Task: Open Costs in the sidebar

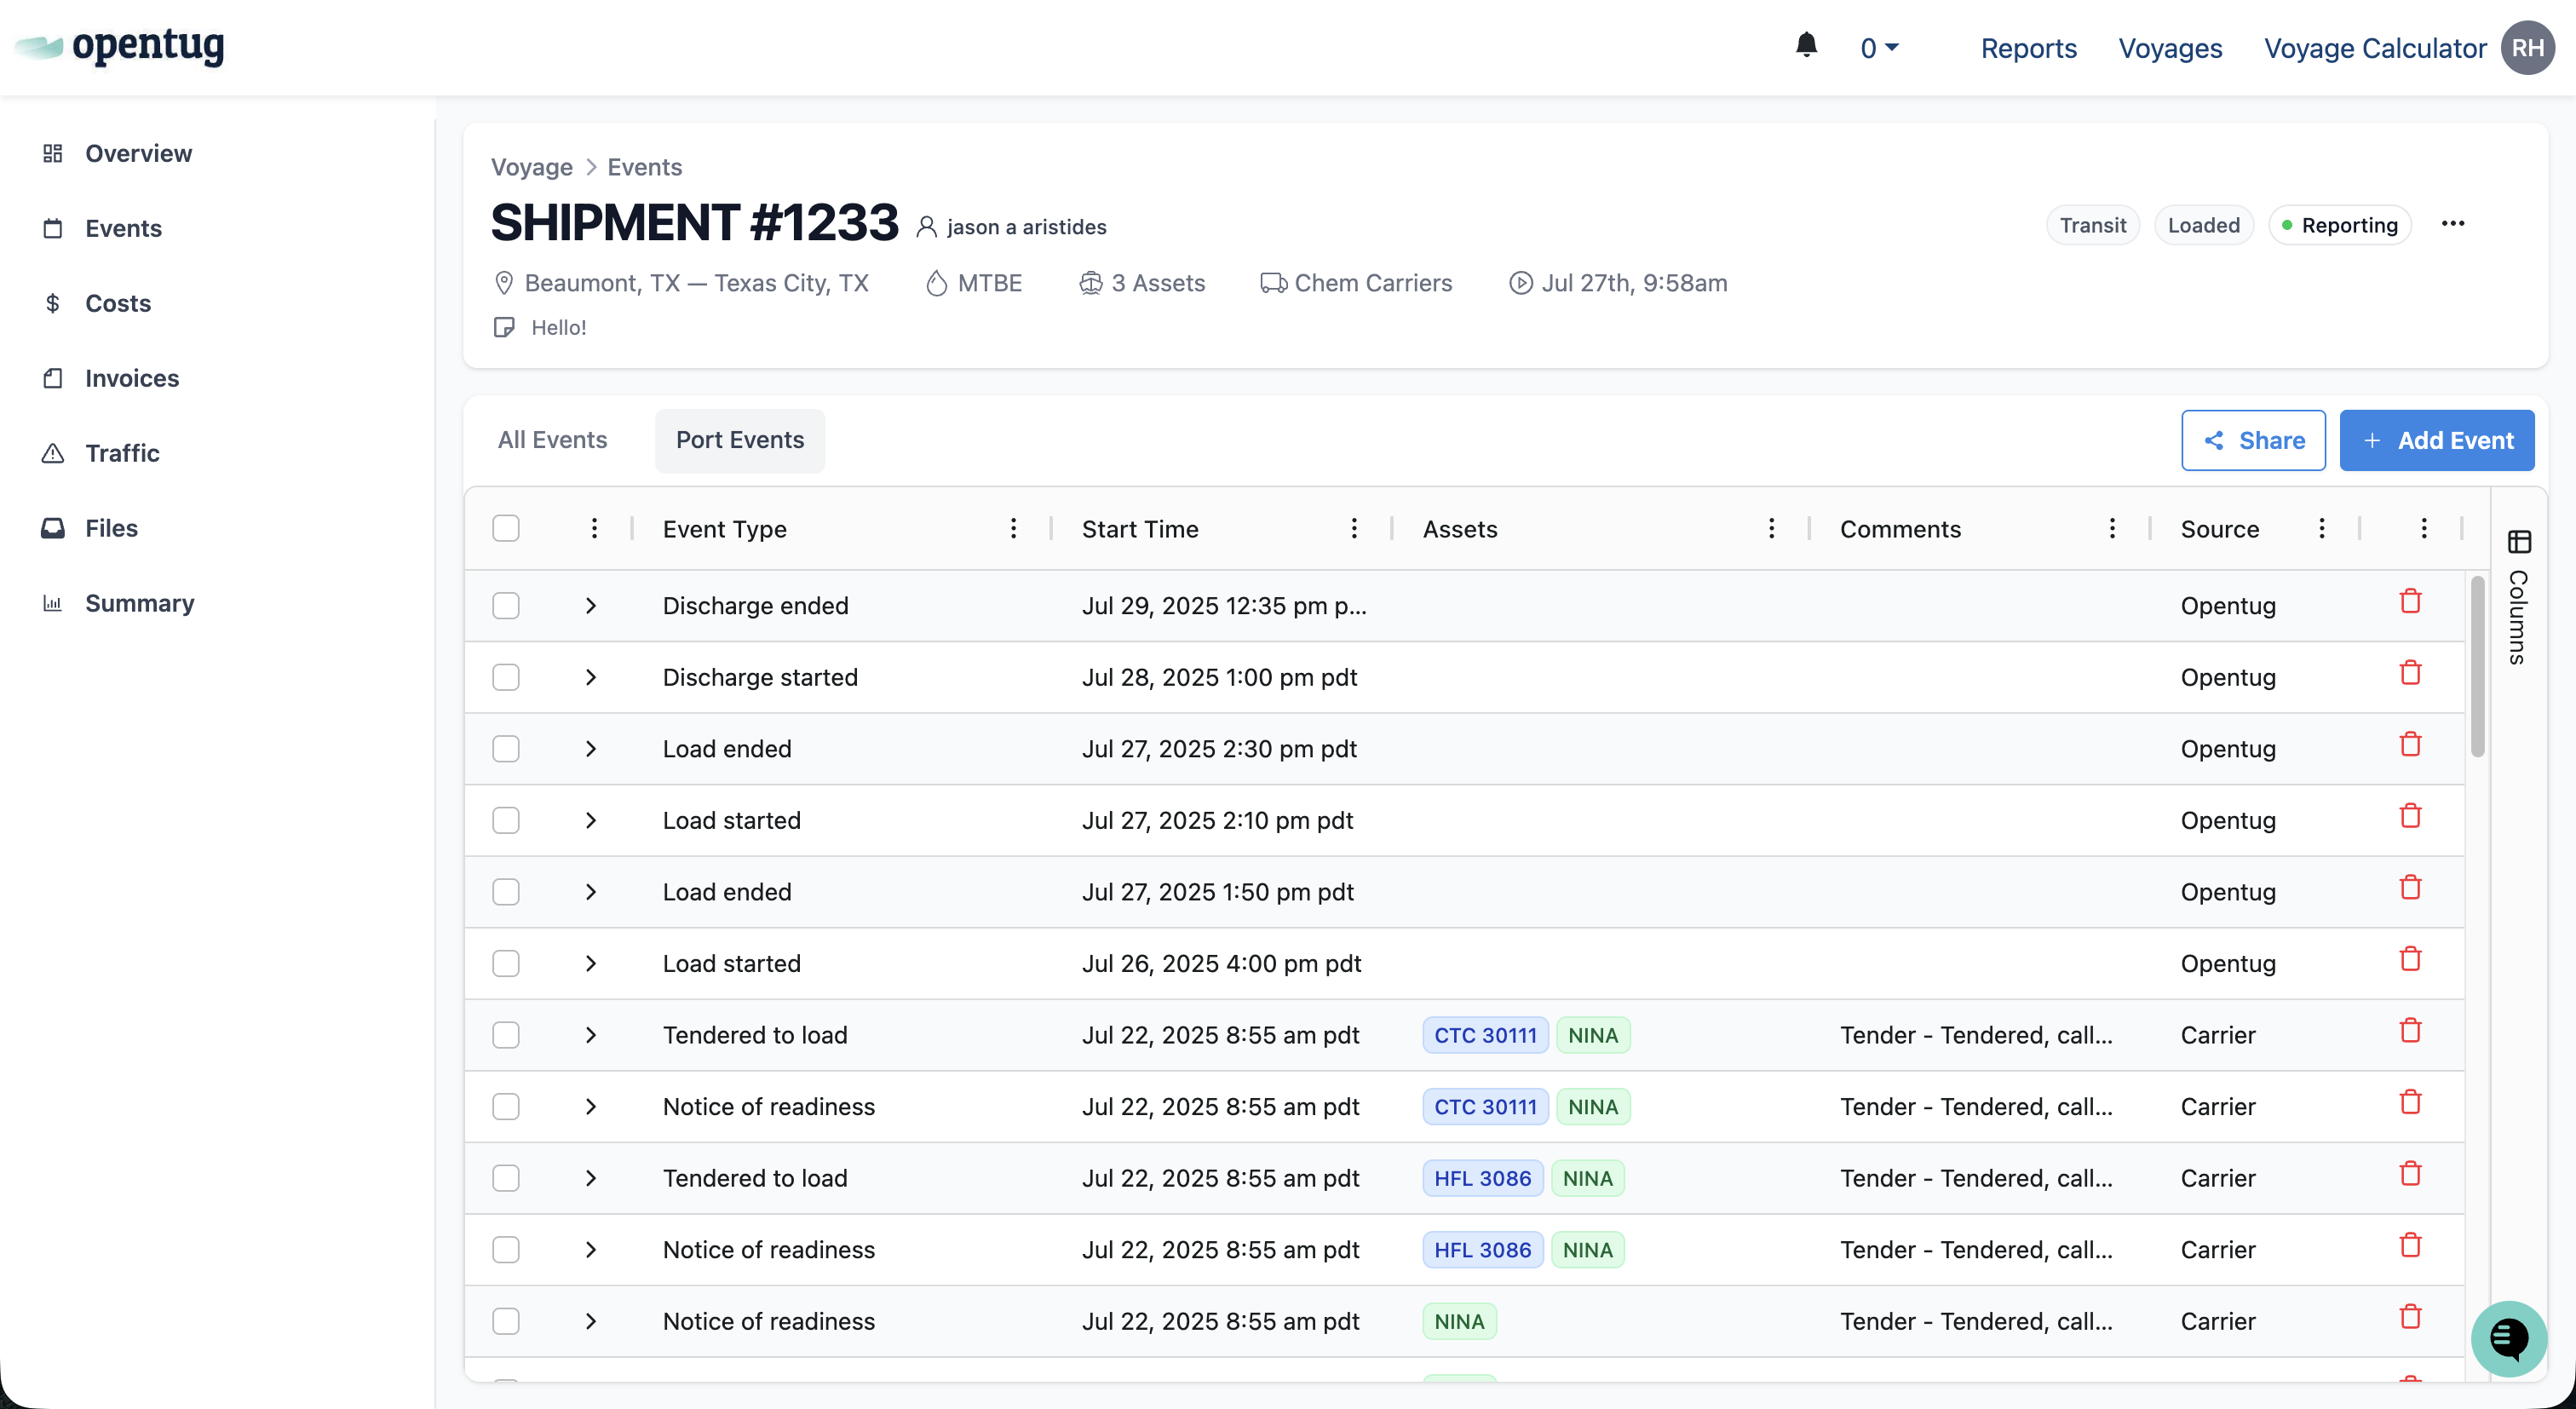Action: pyautogui.click(x=117, y=303)
